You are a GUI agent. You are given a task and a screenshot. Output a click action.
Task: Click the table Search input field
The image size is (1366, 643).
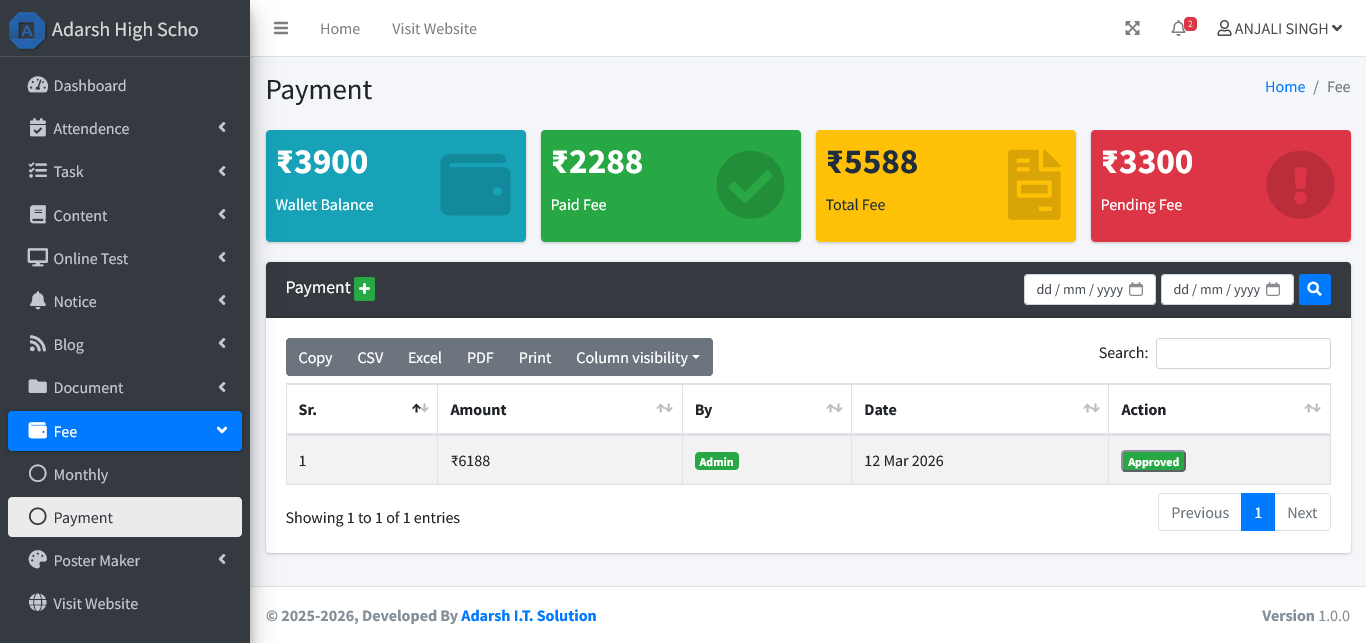tap(1242, 353)
